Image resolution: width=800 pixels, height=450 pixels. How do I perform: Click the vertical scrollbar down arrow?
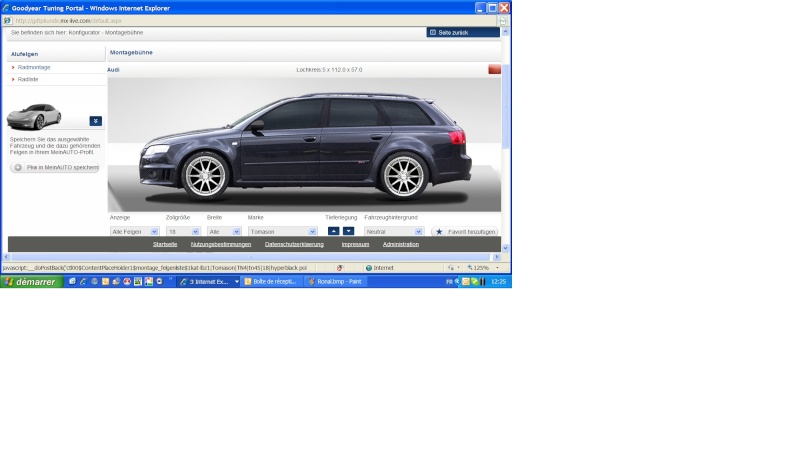pos(505,248)
